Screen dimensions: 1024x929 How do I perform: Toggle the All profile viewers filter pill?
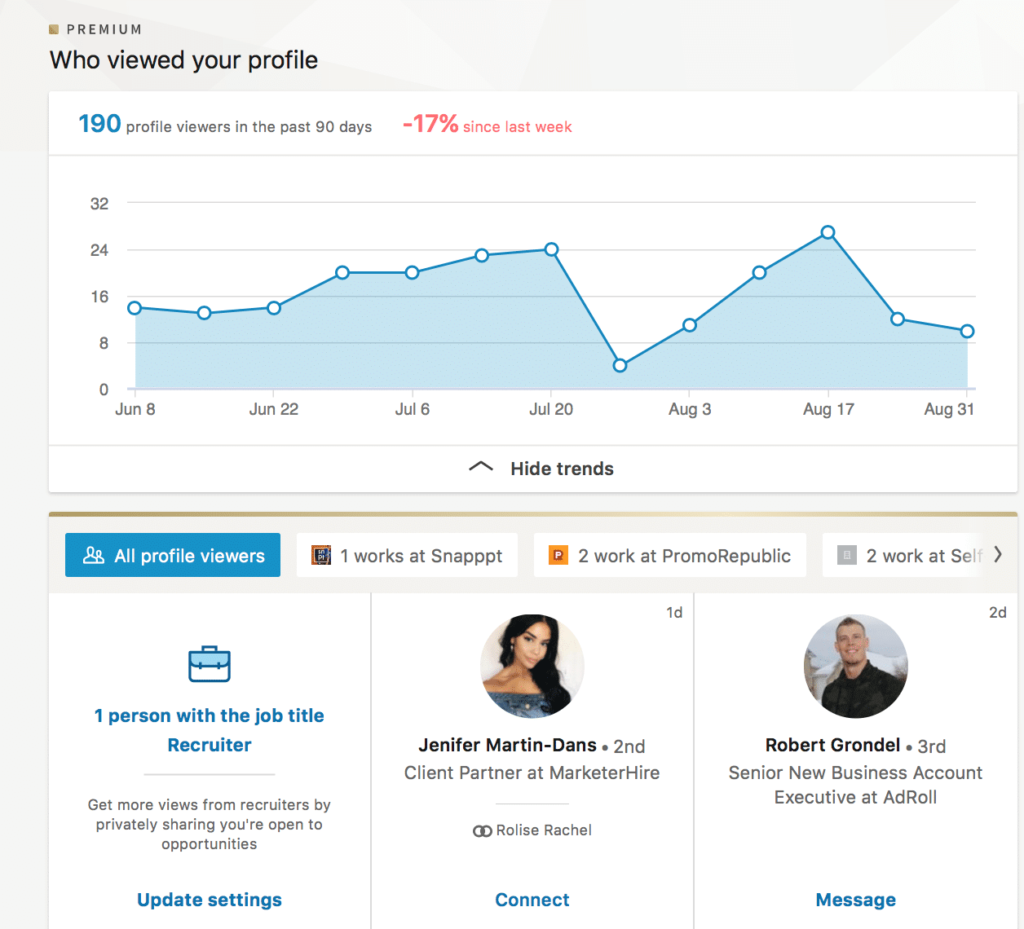(x=172, y=555)
